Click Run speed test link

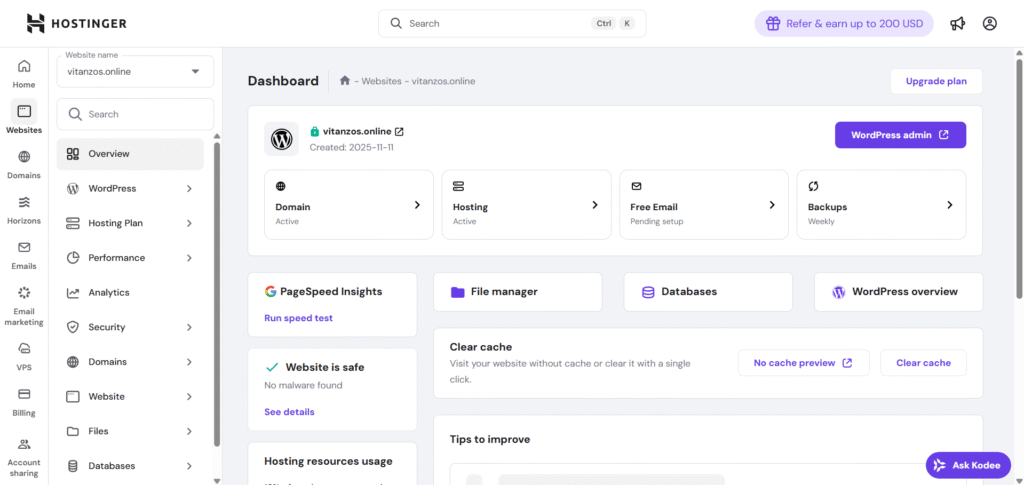tap(298, 318)
